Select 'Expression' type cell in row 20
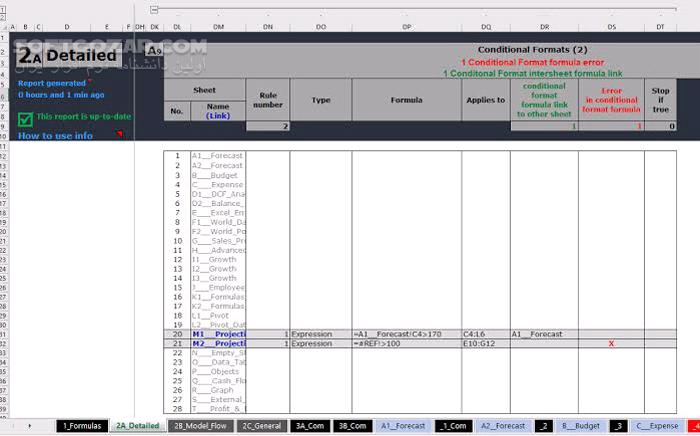The width and height of the screenshot is (700, 436). [321, 334]
